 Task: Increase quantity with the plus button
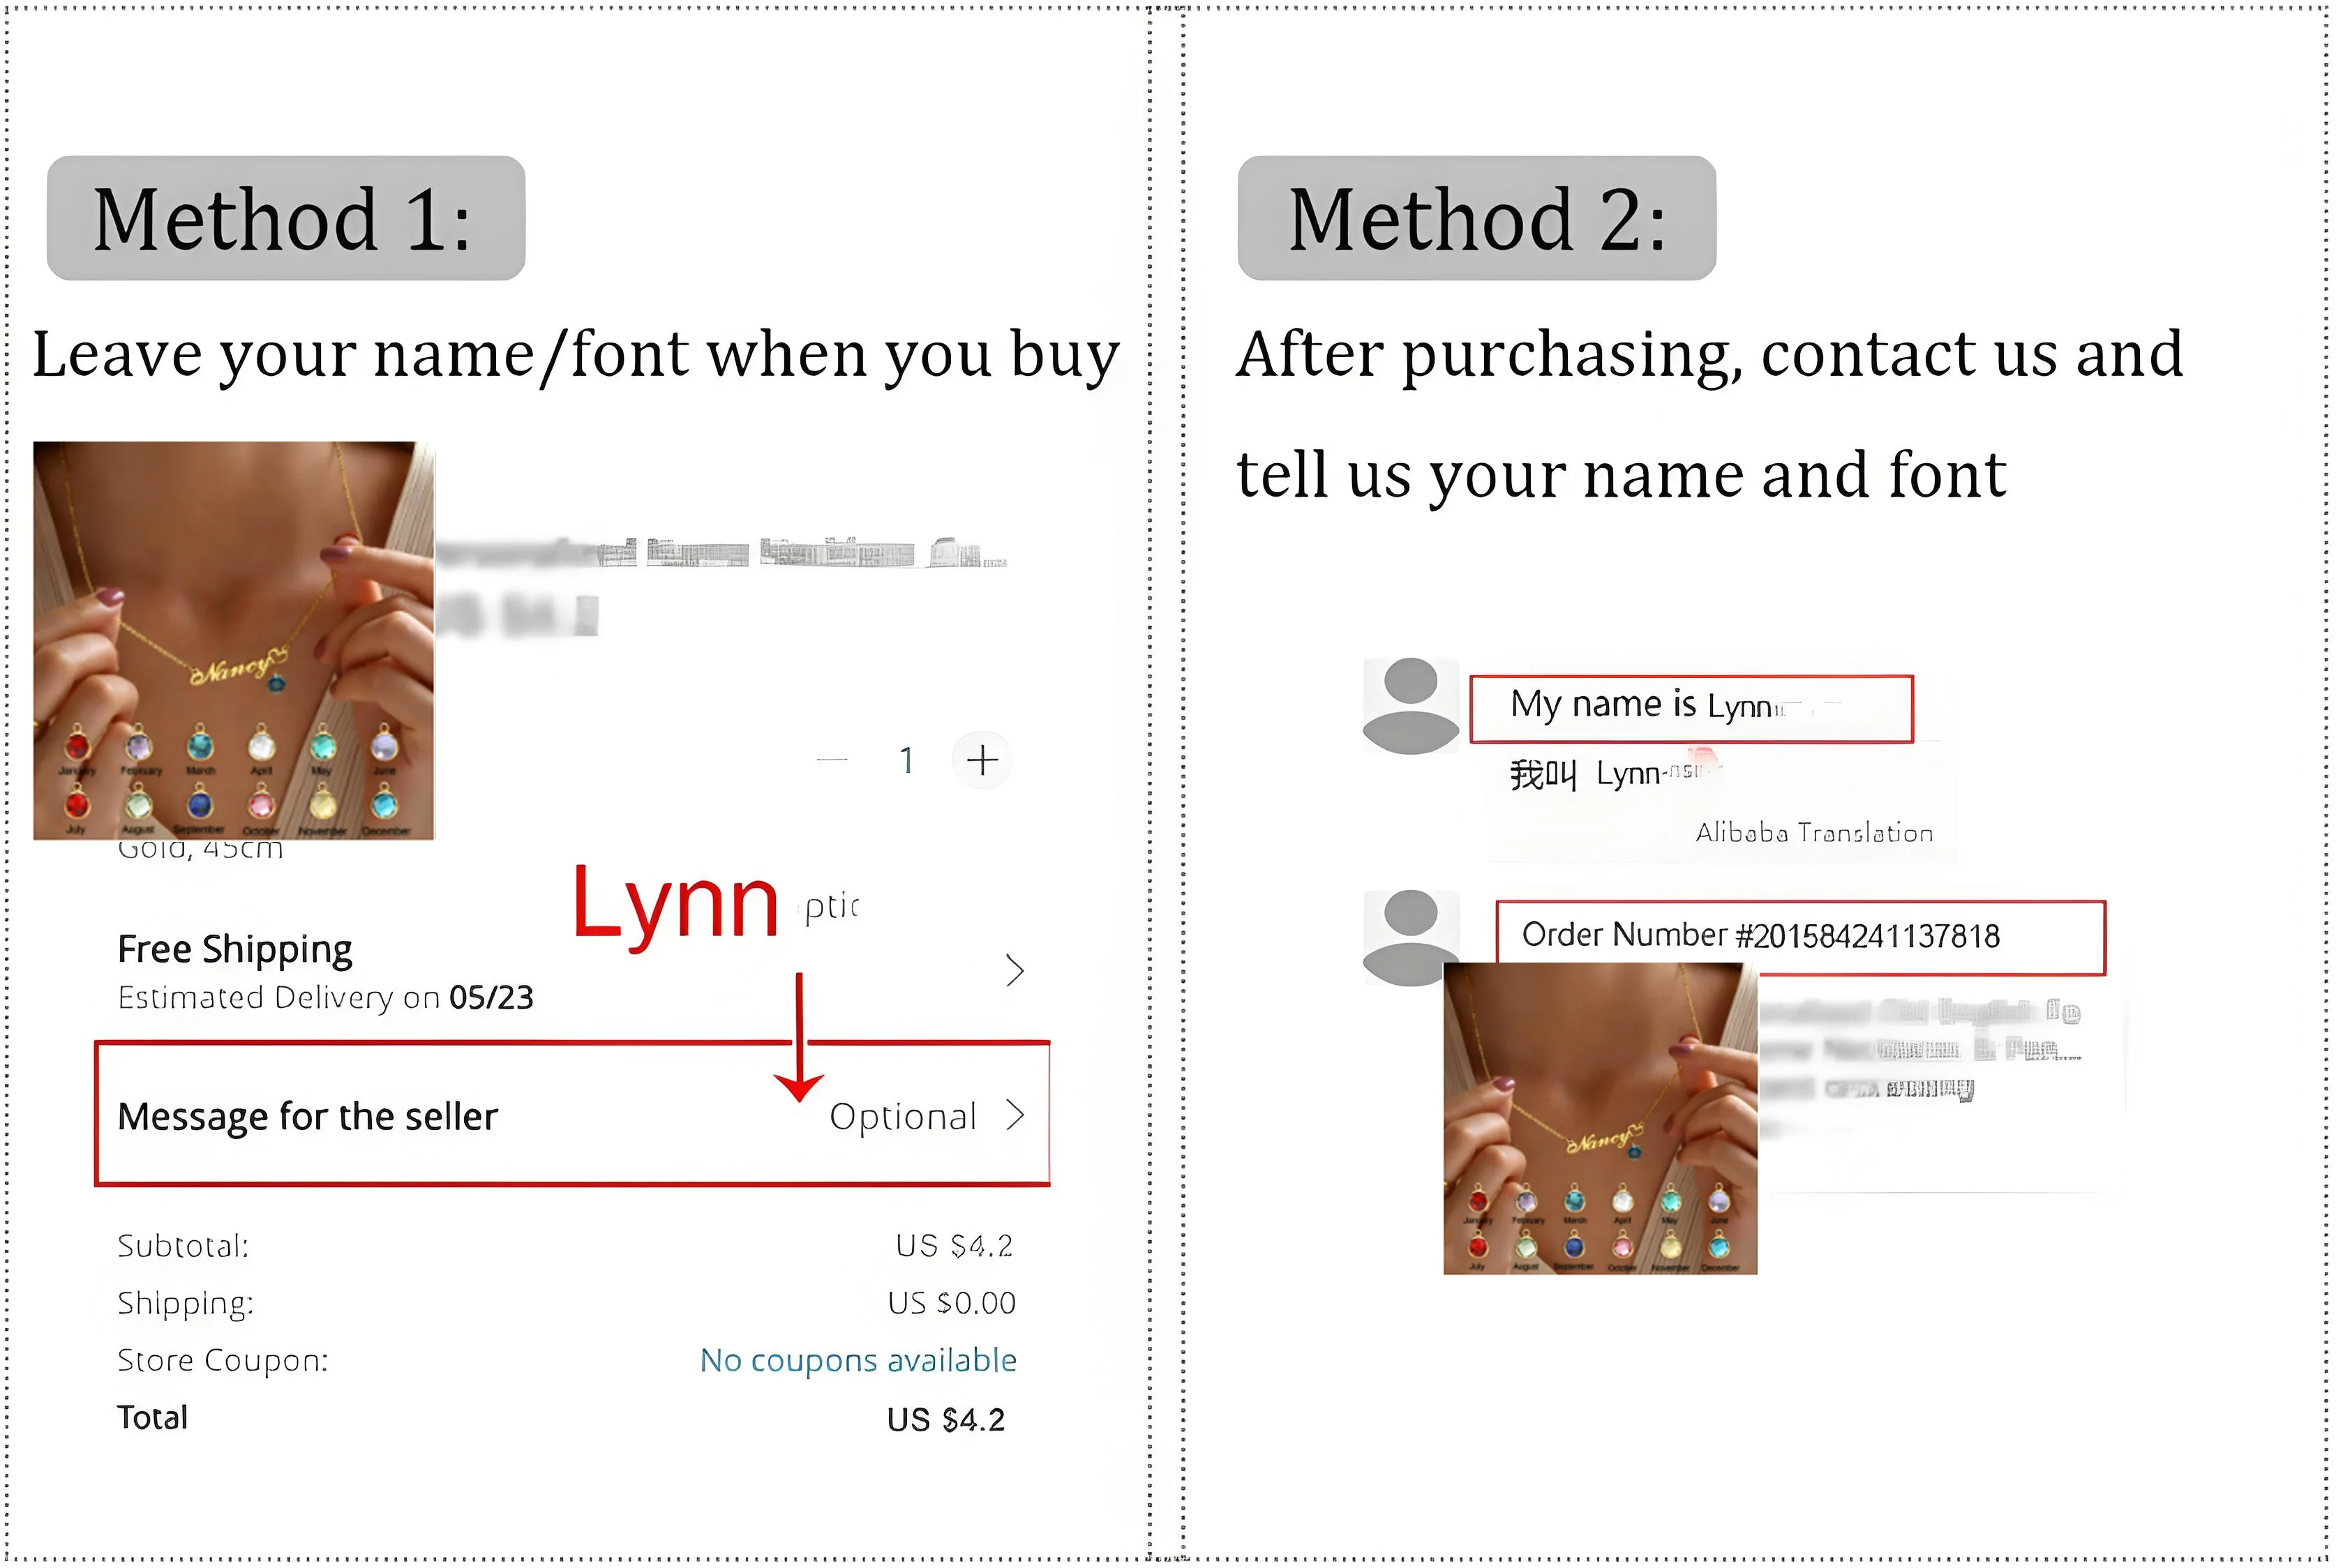(x=982, y=760)
